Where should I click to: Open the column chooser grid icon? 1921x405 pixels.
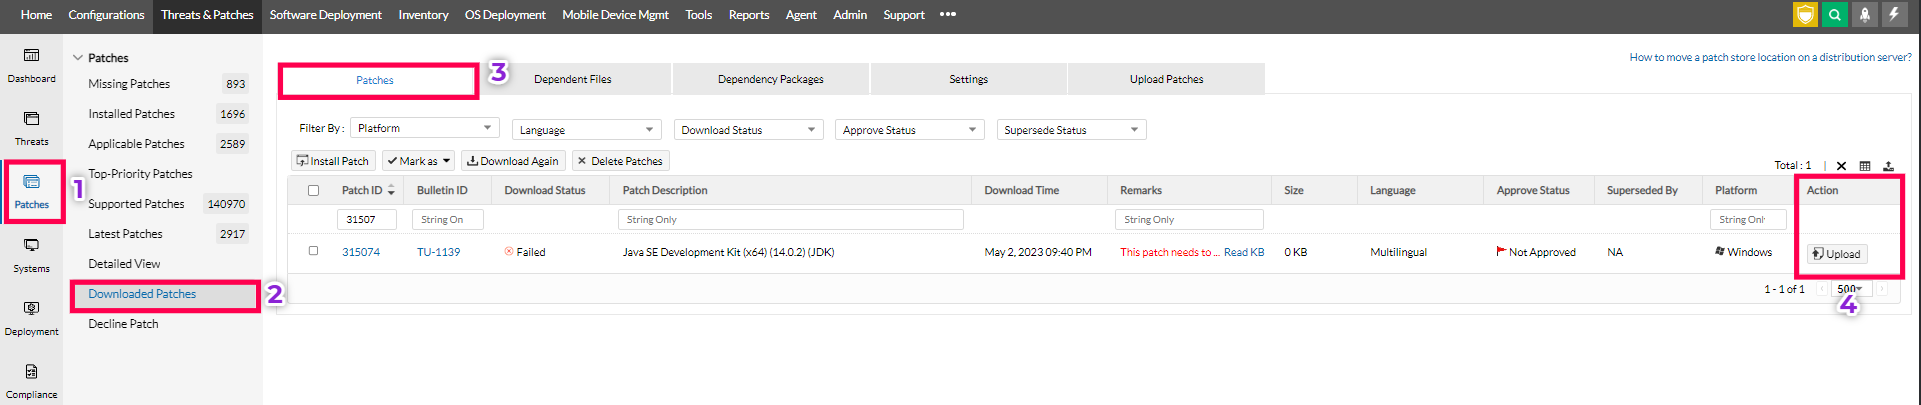click(x=1865, y=166)
